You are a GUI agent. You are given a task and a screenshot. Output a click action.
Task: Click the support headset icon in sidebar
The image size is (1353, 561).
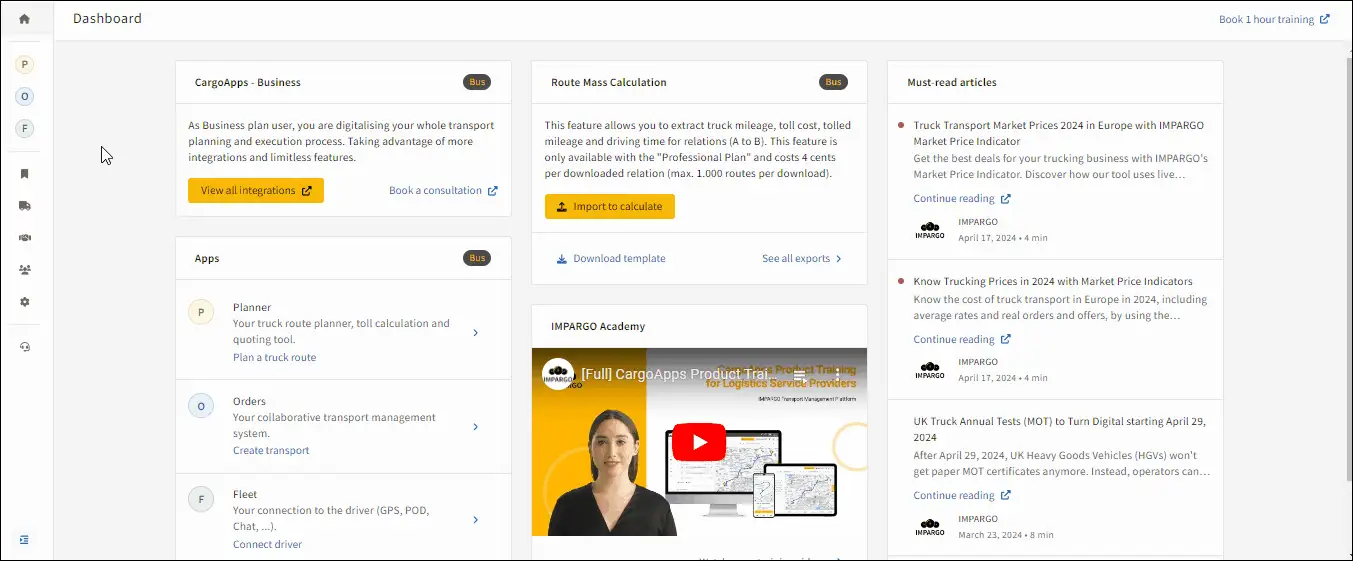(25, 347)
